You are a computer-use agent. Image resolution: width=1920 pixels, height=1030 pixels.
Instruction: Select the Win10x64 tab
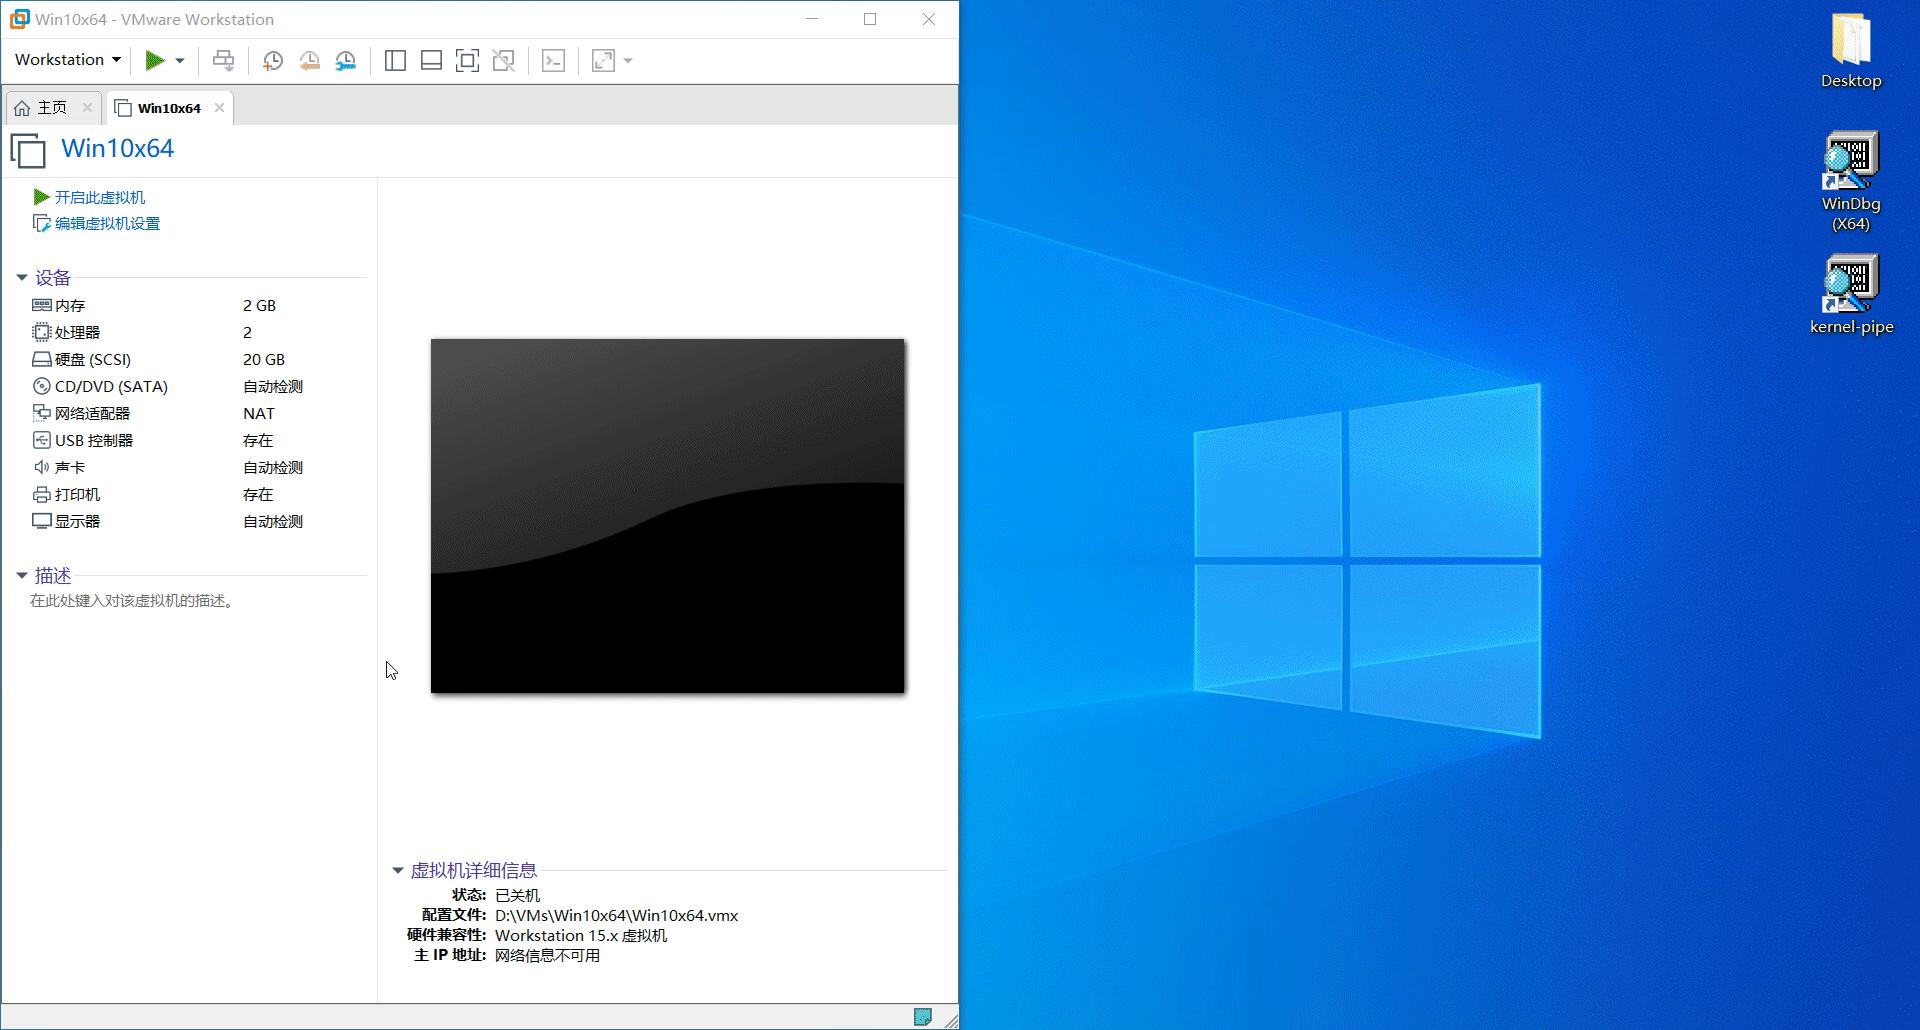pyautogui.click(x=168, y=107)
